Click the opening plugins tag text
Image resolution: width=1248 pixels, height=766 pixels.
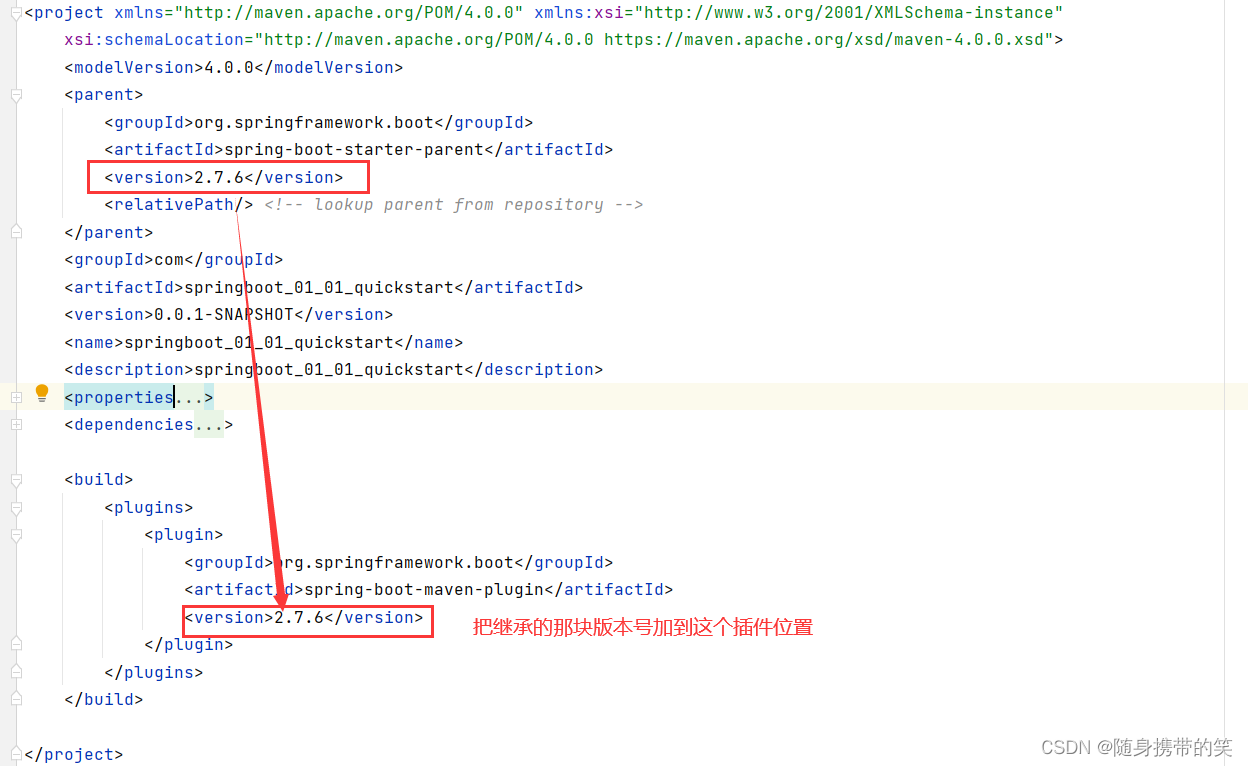pyautogui.click(x=149, y=507)
